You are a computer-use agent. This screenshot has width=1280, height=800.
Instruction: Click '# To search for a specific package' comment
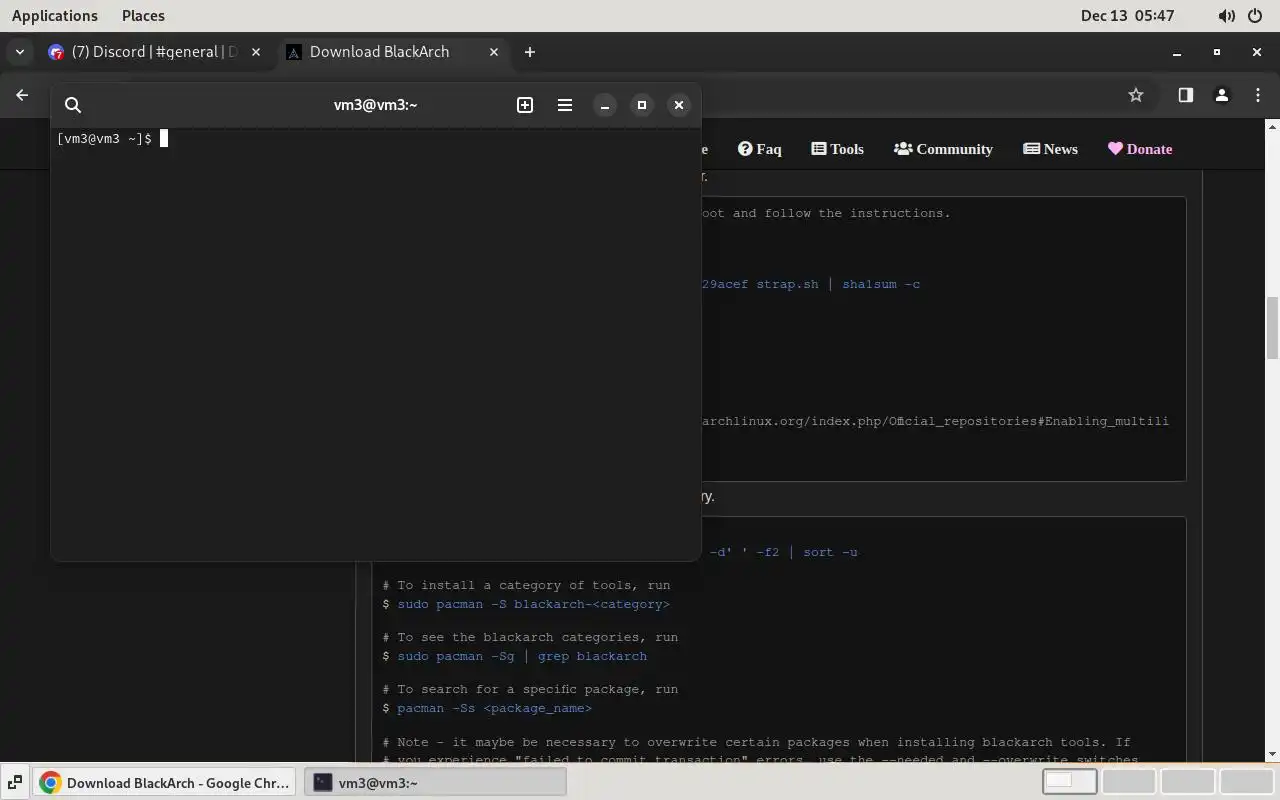(530, 689)
